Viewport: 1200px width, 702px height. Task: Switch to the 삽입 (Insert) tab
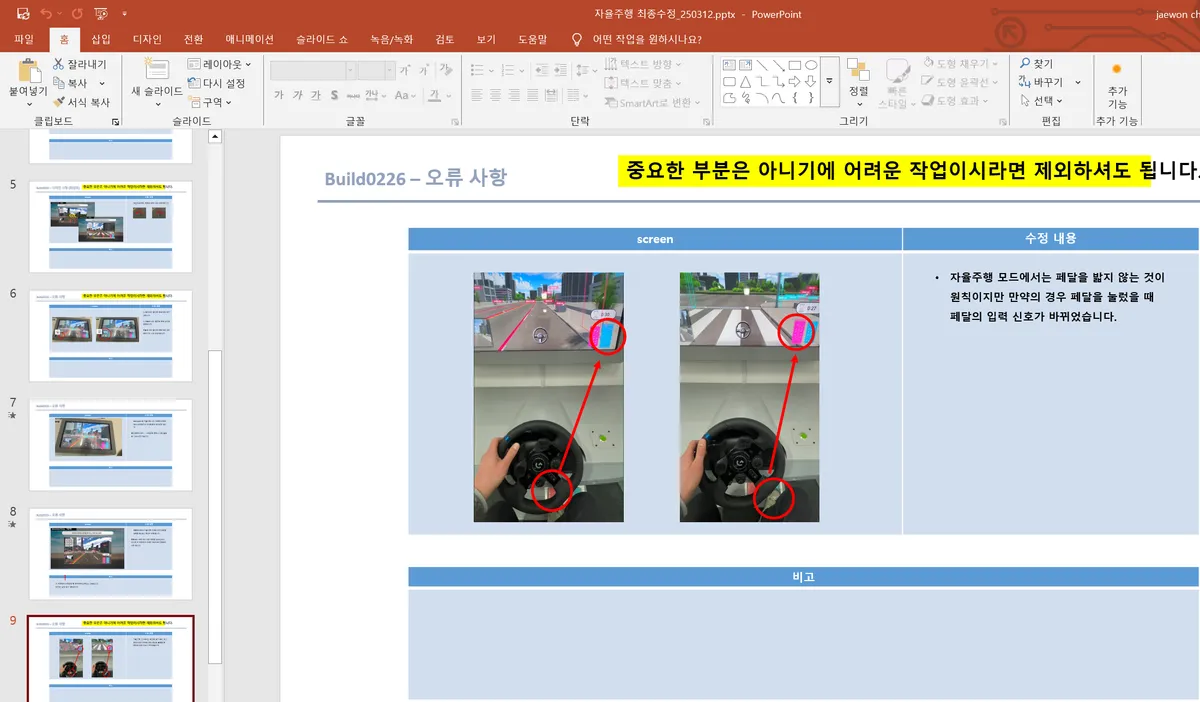click(101, 40)
